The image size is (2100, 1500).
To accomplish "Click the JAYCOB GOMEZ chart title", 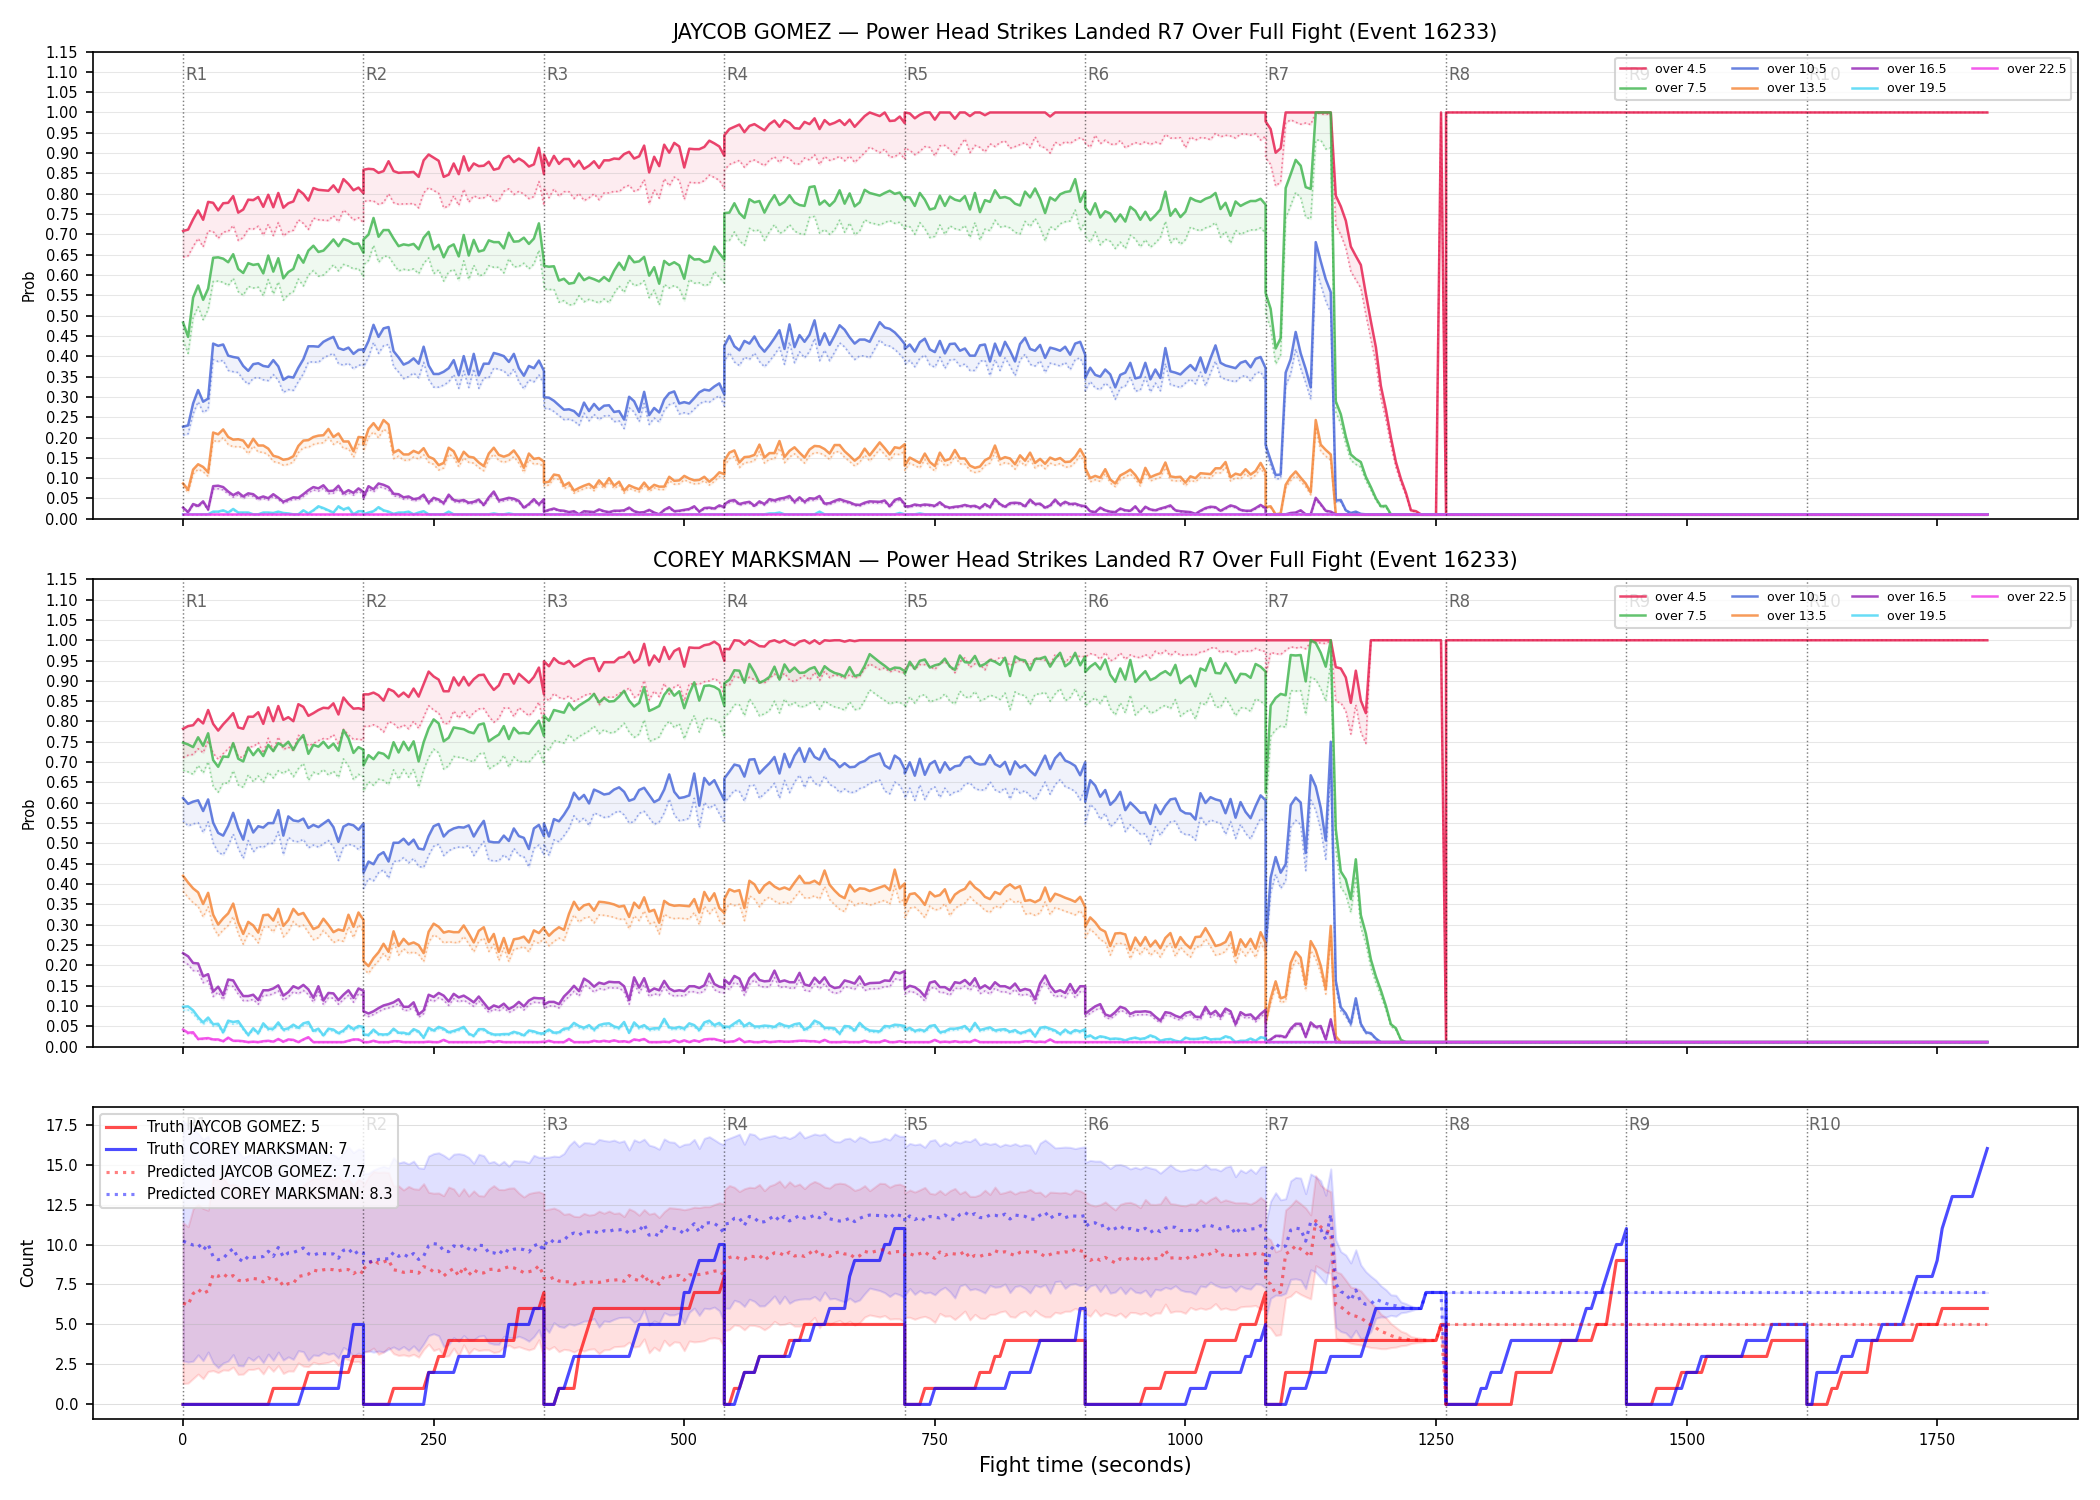I will pyautogui.click(x=1084, y=32).
